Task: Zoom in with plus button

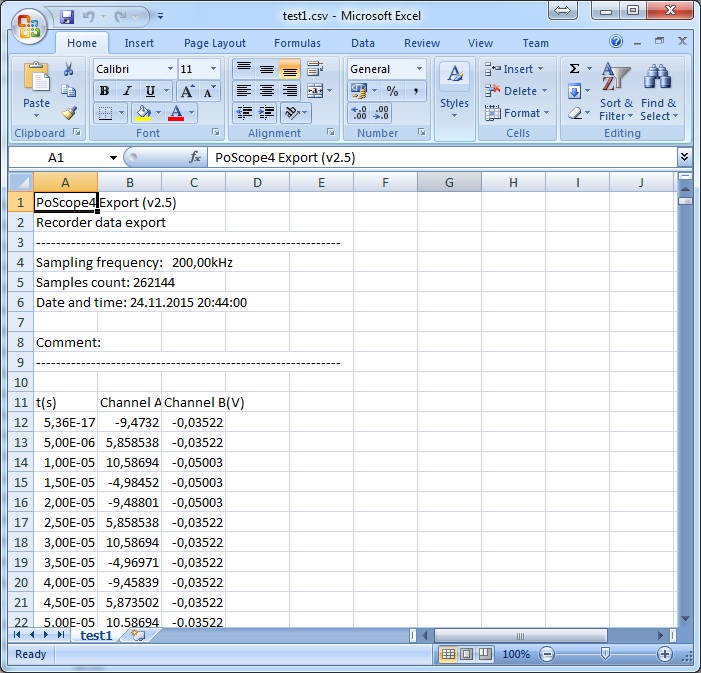Action: point(665,655)
